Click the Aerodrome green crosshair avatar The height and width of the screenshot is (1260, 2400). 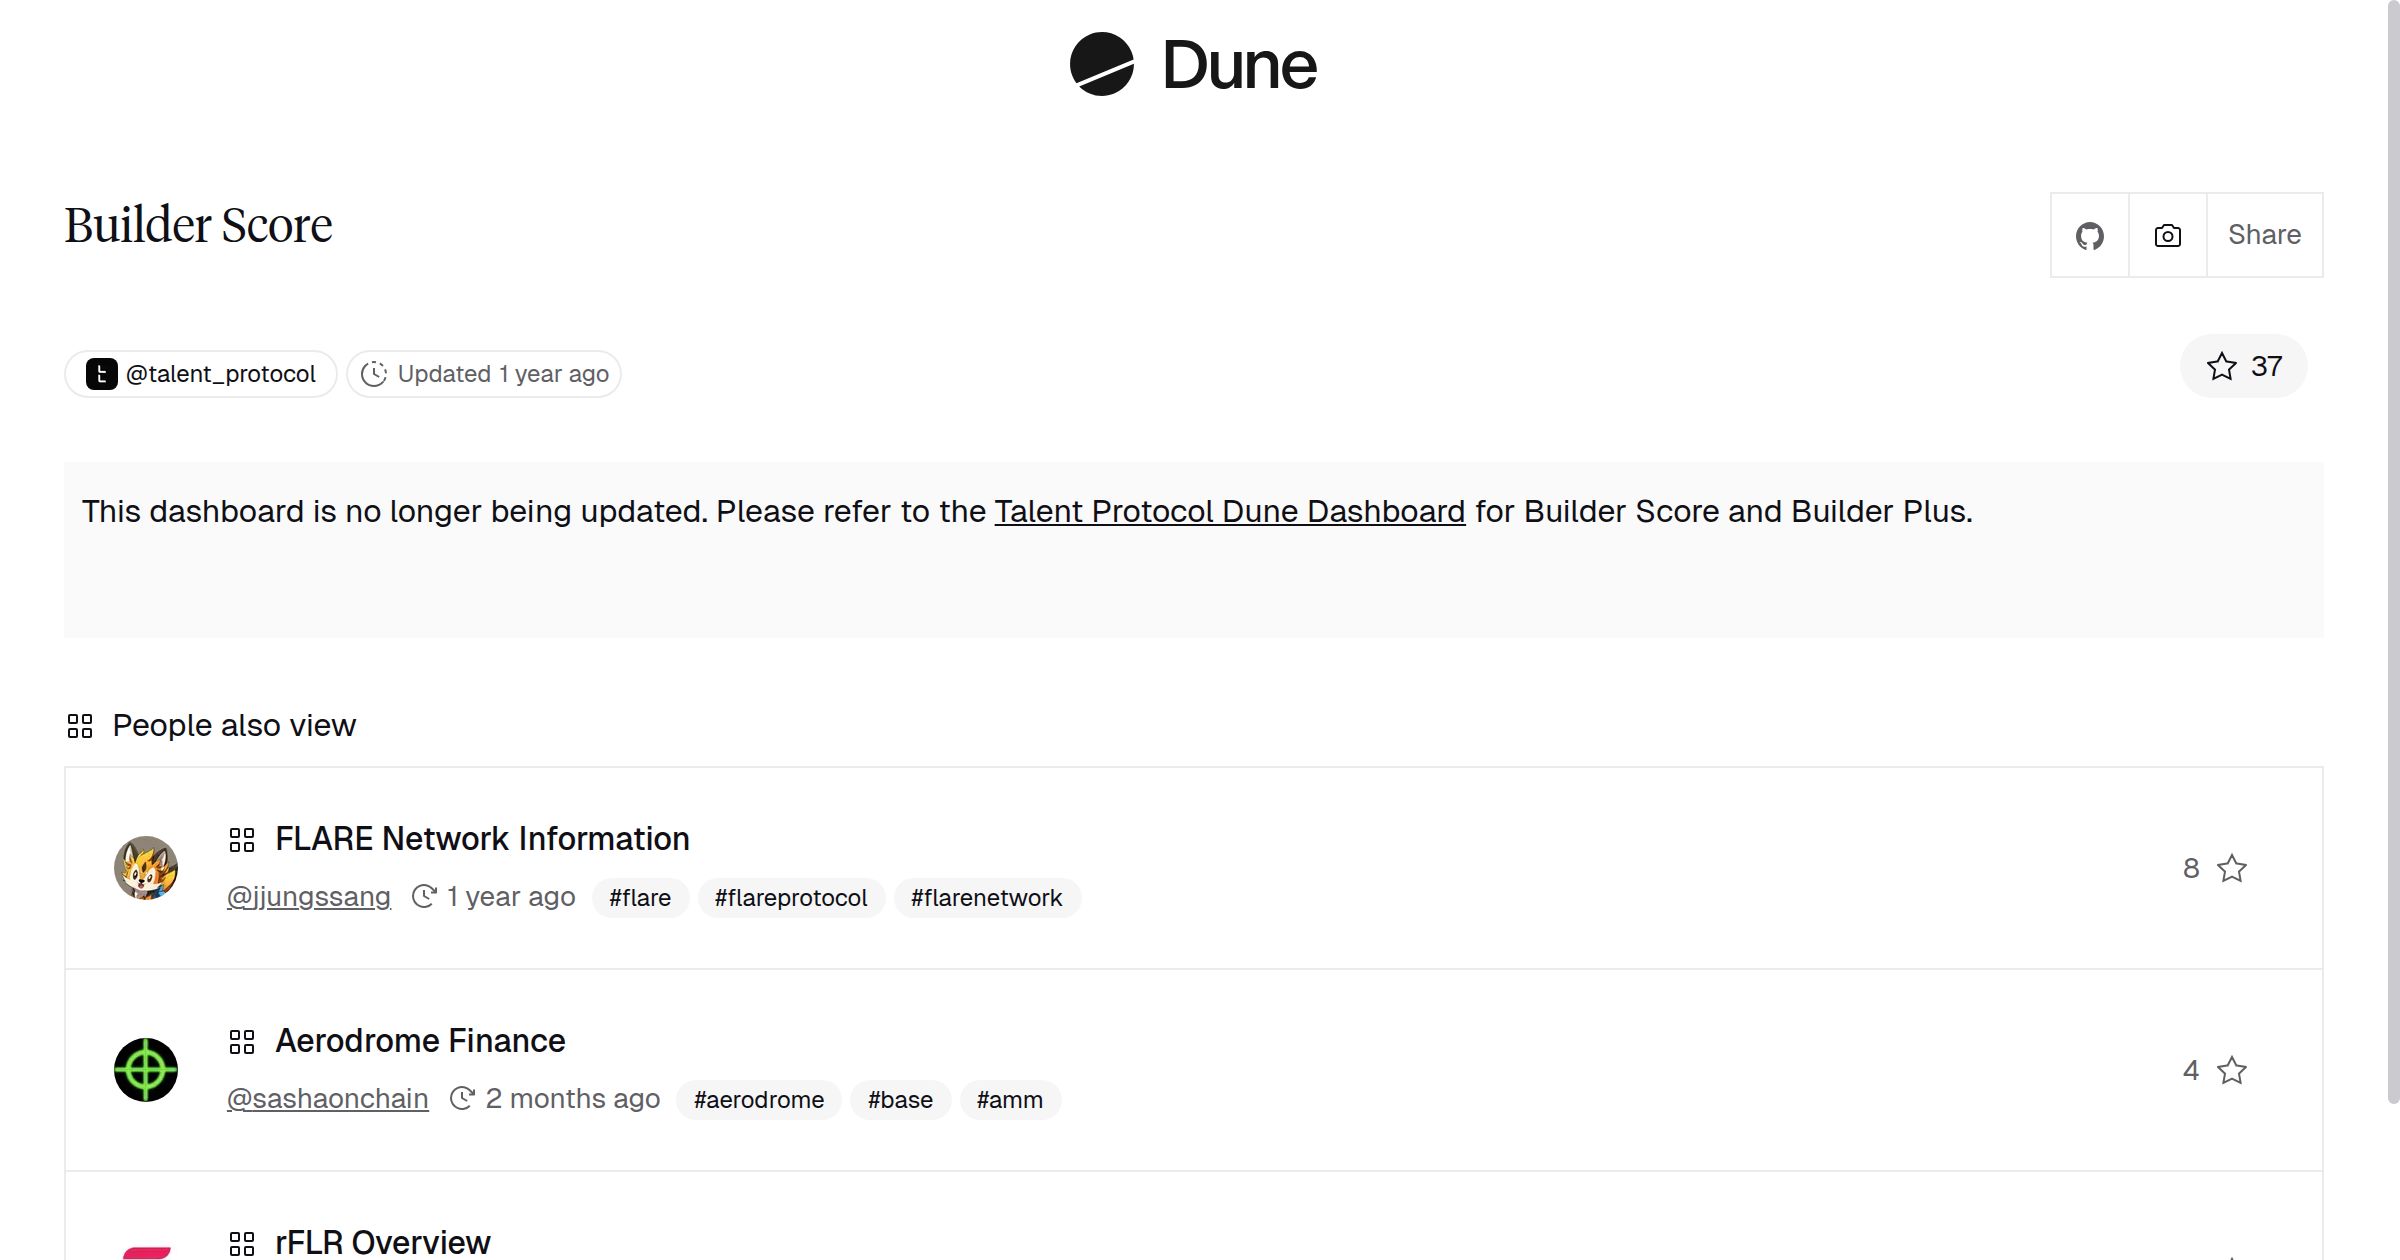point(146,1070)
